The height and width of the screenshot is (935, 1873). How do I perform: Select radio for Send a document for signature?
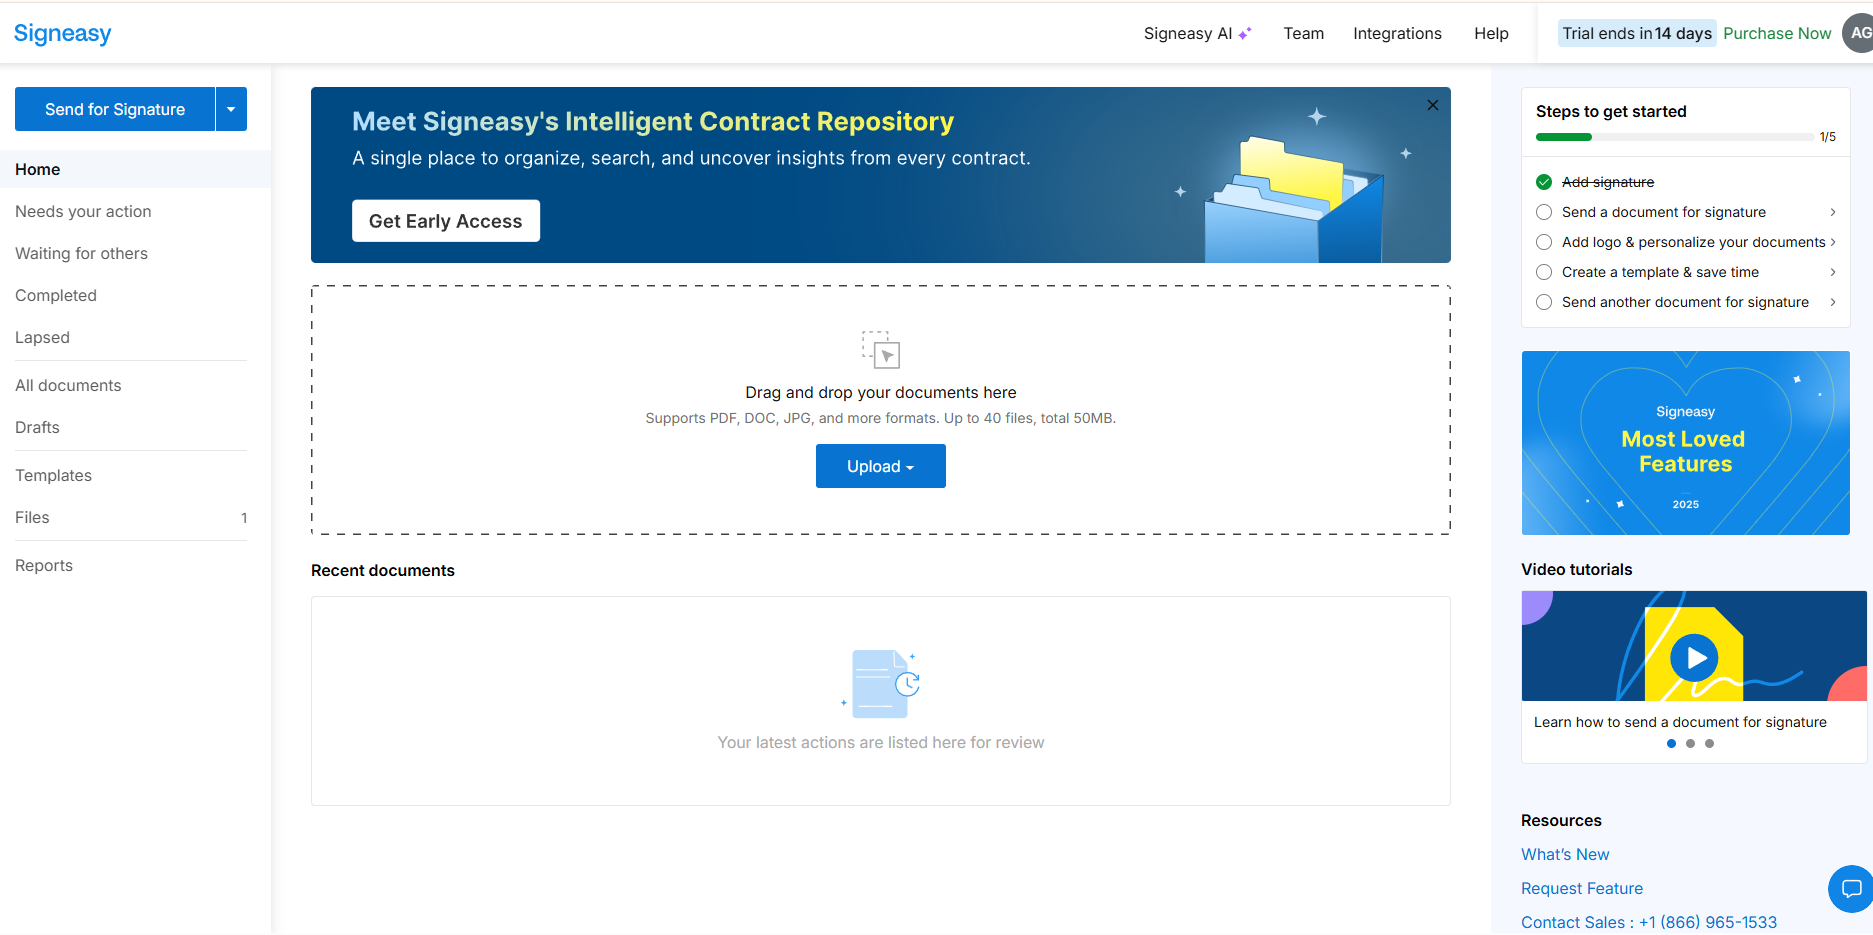[1544, 212]
